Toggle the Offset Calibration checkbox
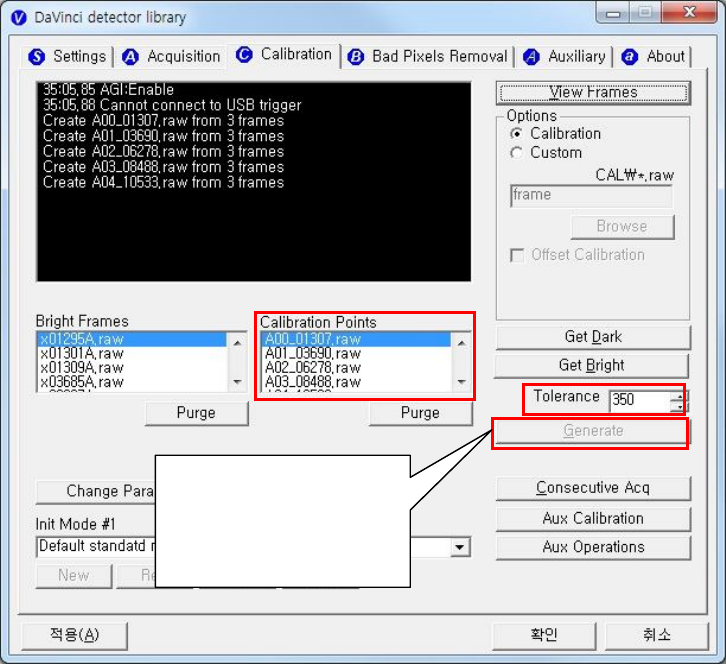 (517, 255)
